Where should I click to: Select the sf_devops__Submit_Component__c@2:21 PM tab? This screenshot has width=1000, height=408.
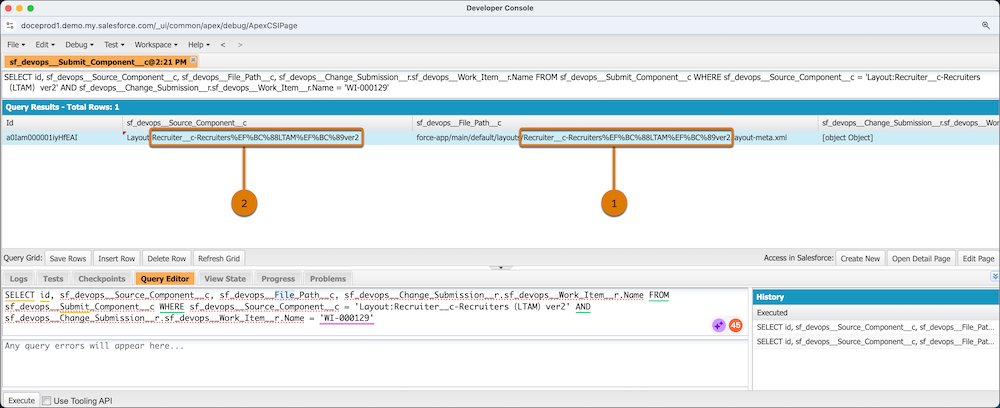coord(98,62)
